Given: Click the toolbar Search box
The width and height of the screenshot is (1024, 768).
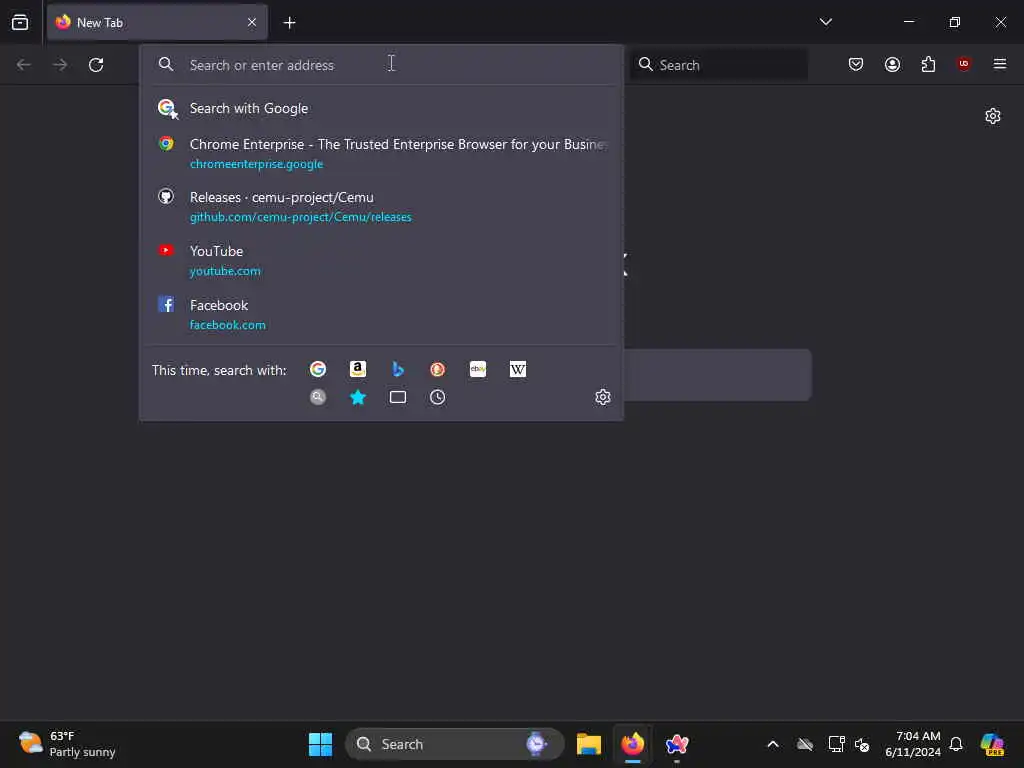Looking at the screenshot, I should (x=718, y=65).
